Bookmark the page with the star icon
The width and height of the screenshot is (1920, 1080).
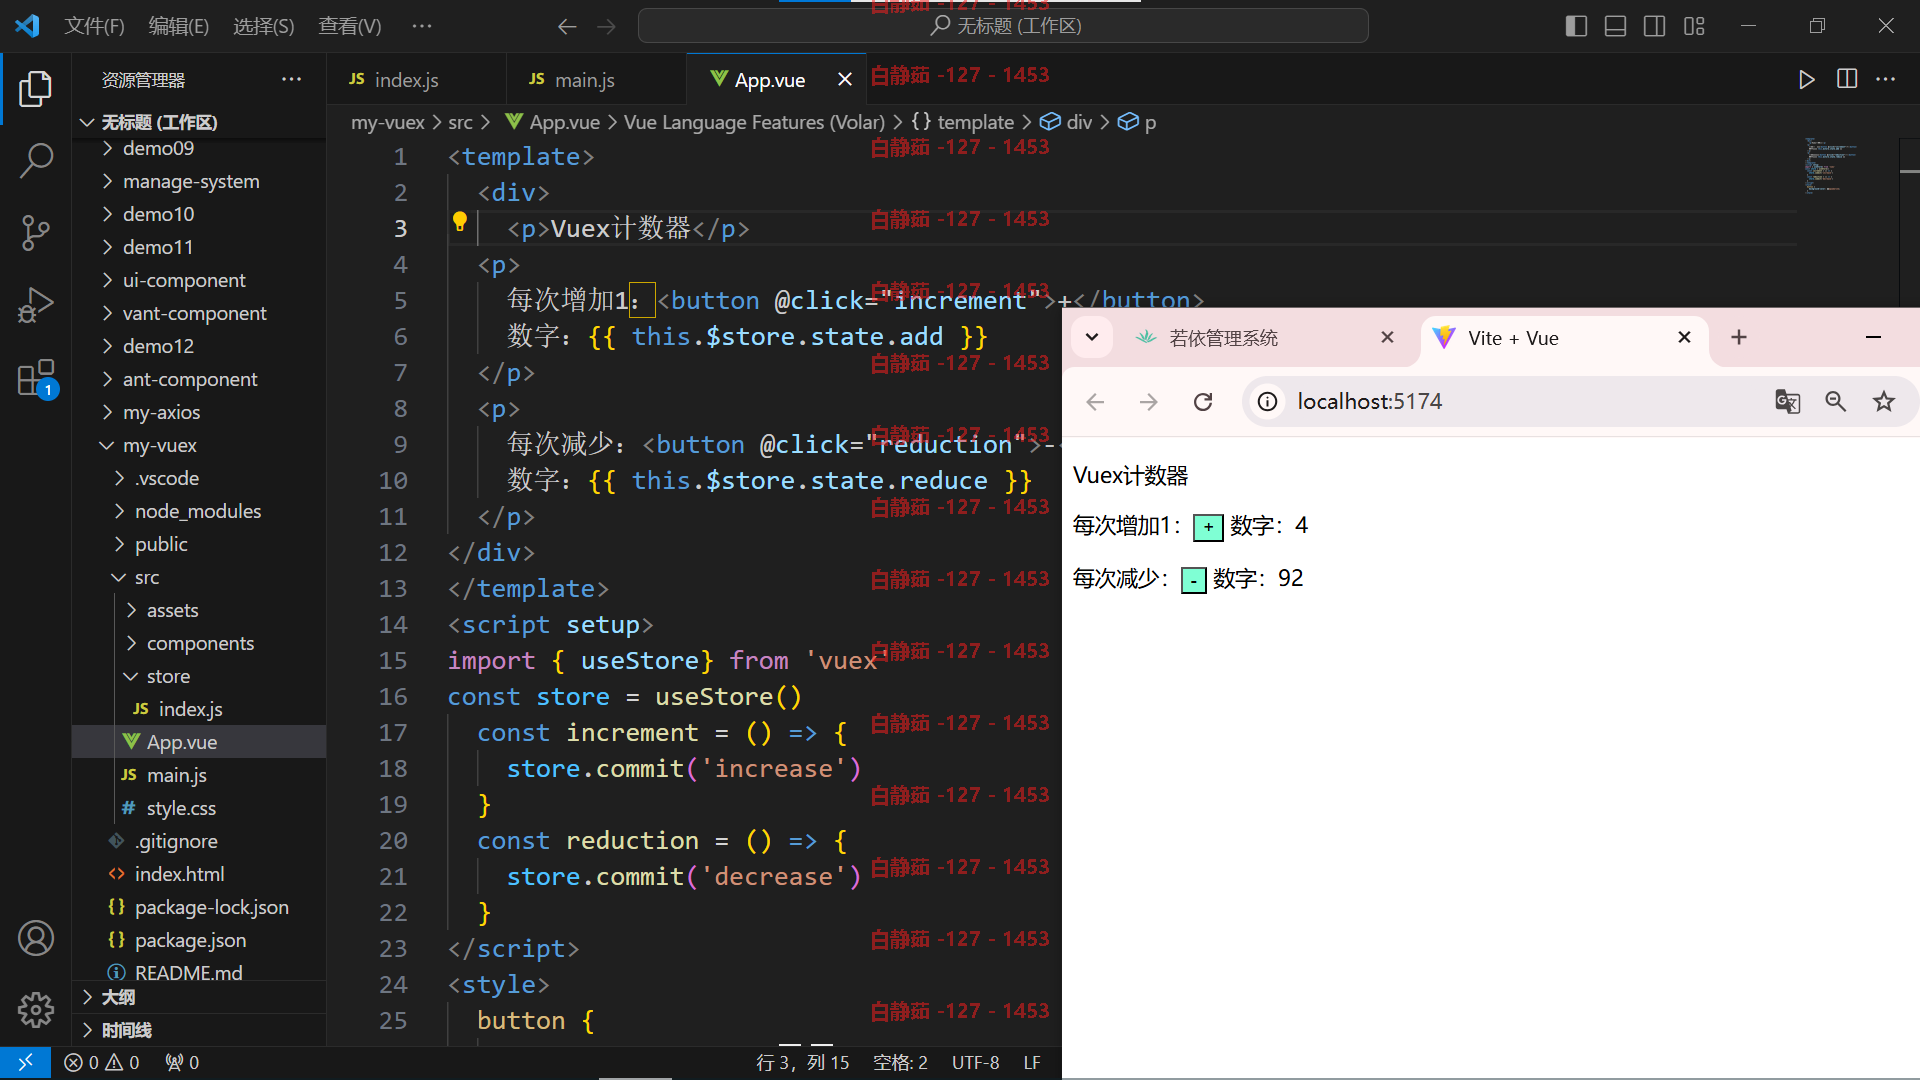pyautogui.click(x=1884, y=402)
